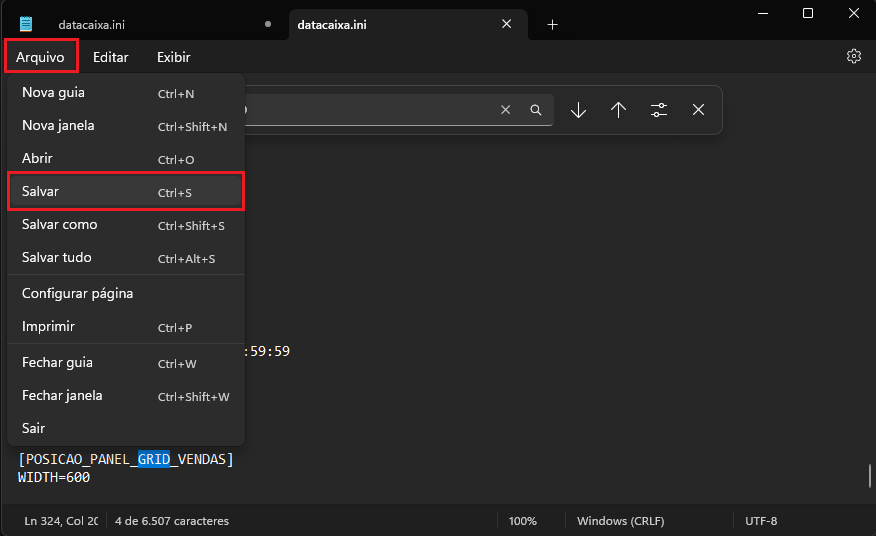Close the find bar
This screenshot has height=536, width=876.
[698, 110]
